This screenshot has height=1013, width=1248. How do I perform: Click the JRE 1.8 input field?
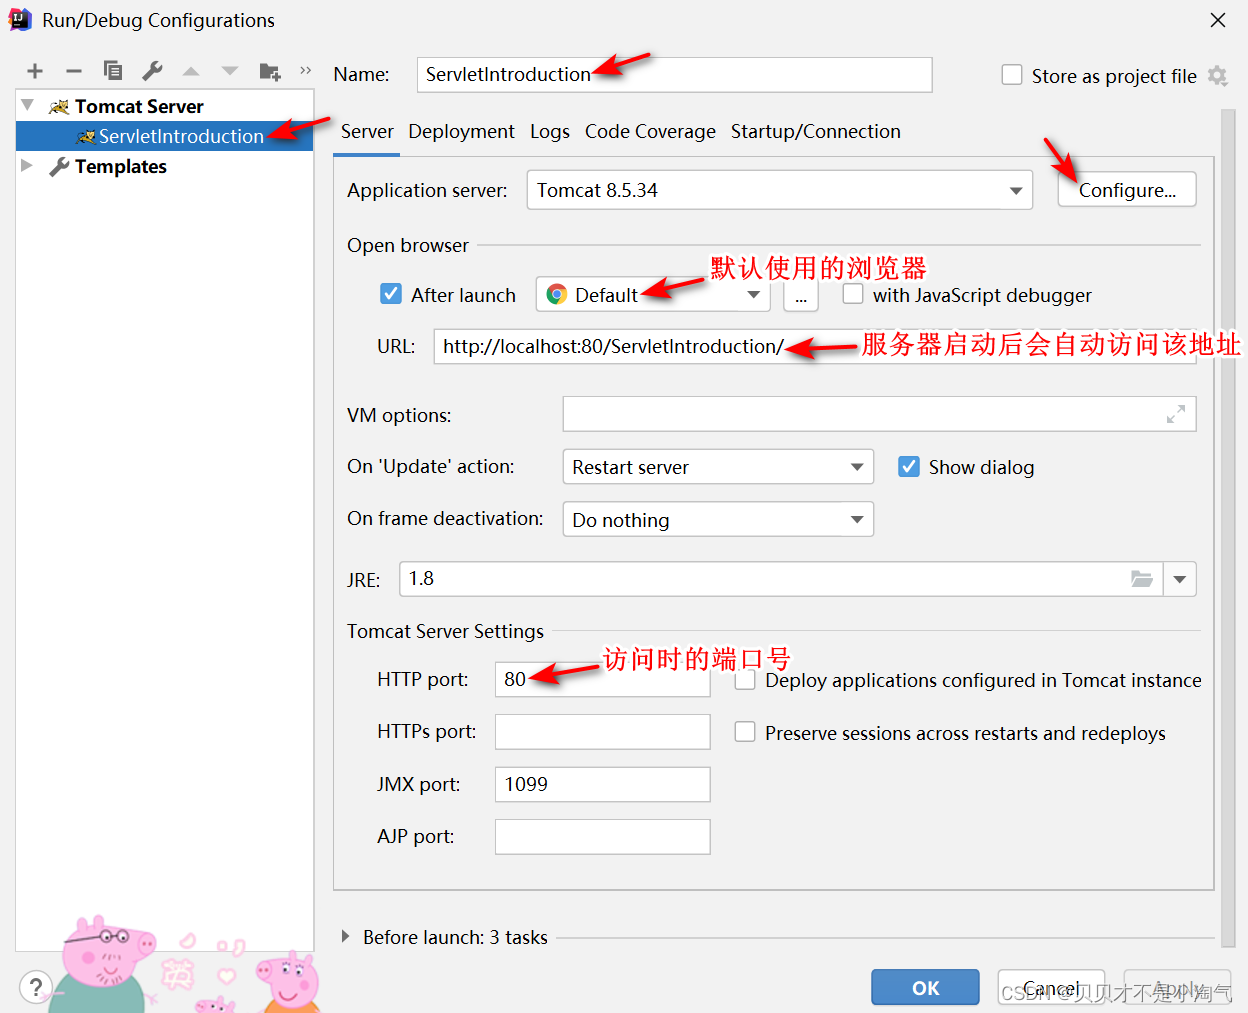click(x=780, y=579)
